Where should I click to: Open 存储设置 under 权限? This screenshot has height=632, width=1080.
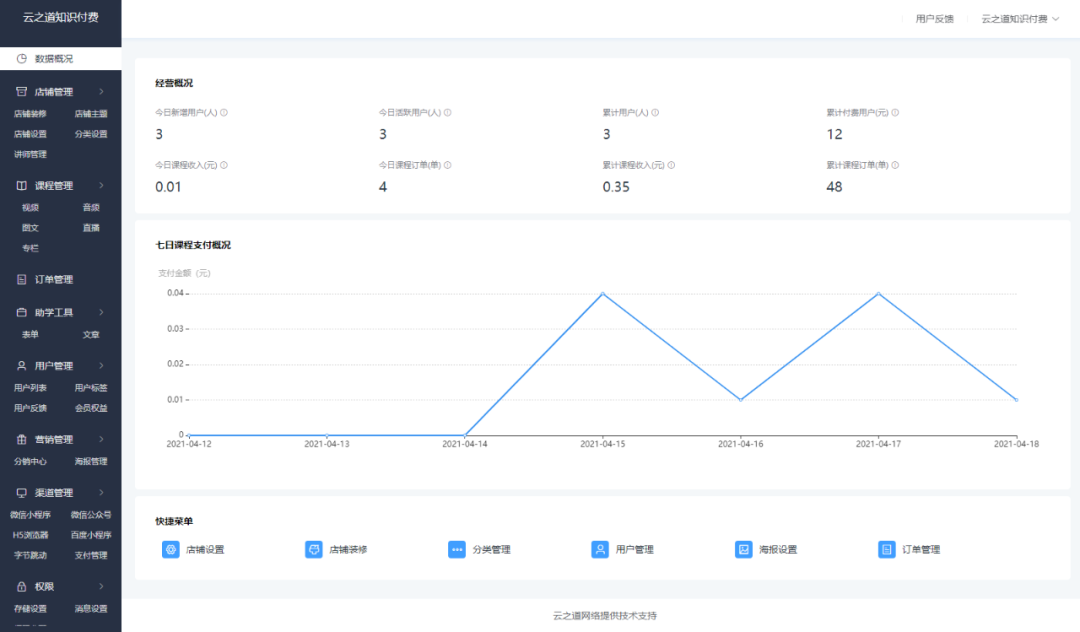point(30,609)
